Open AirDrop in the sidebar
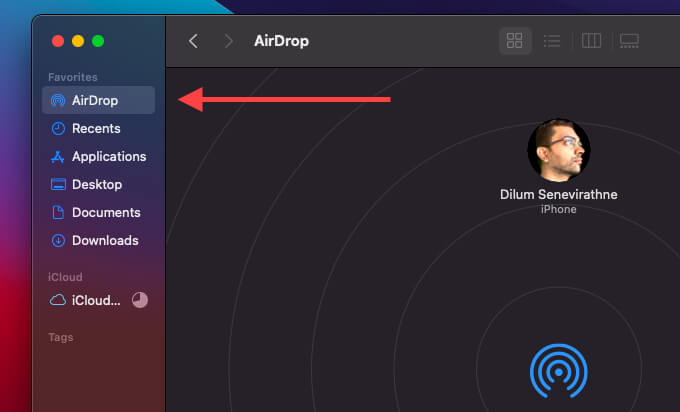Screen dimensions: 680x412 click(x=98, y=100)
